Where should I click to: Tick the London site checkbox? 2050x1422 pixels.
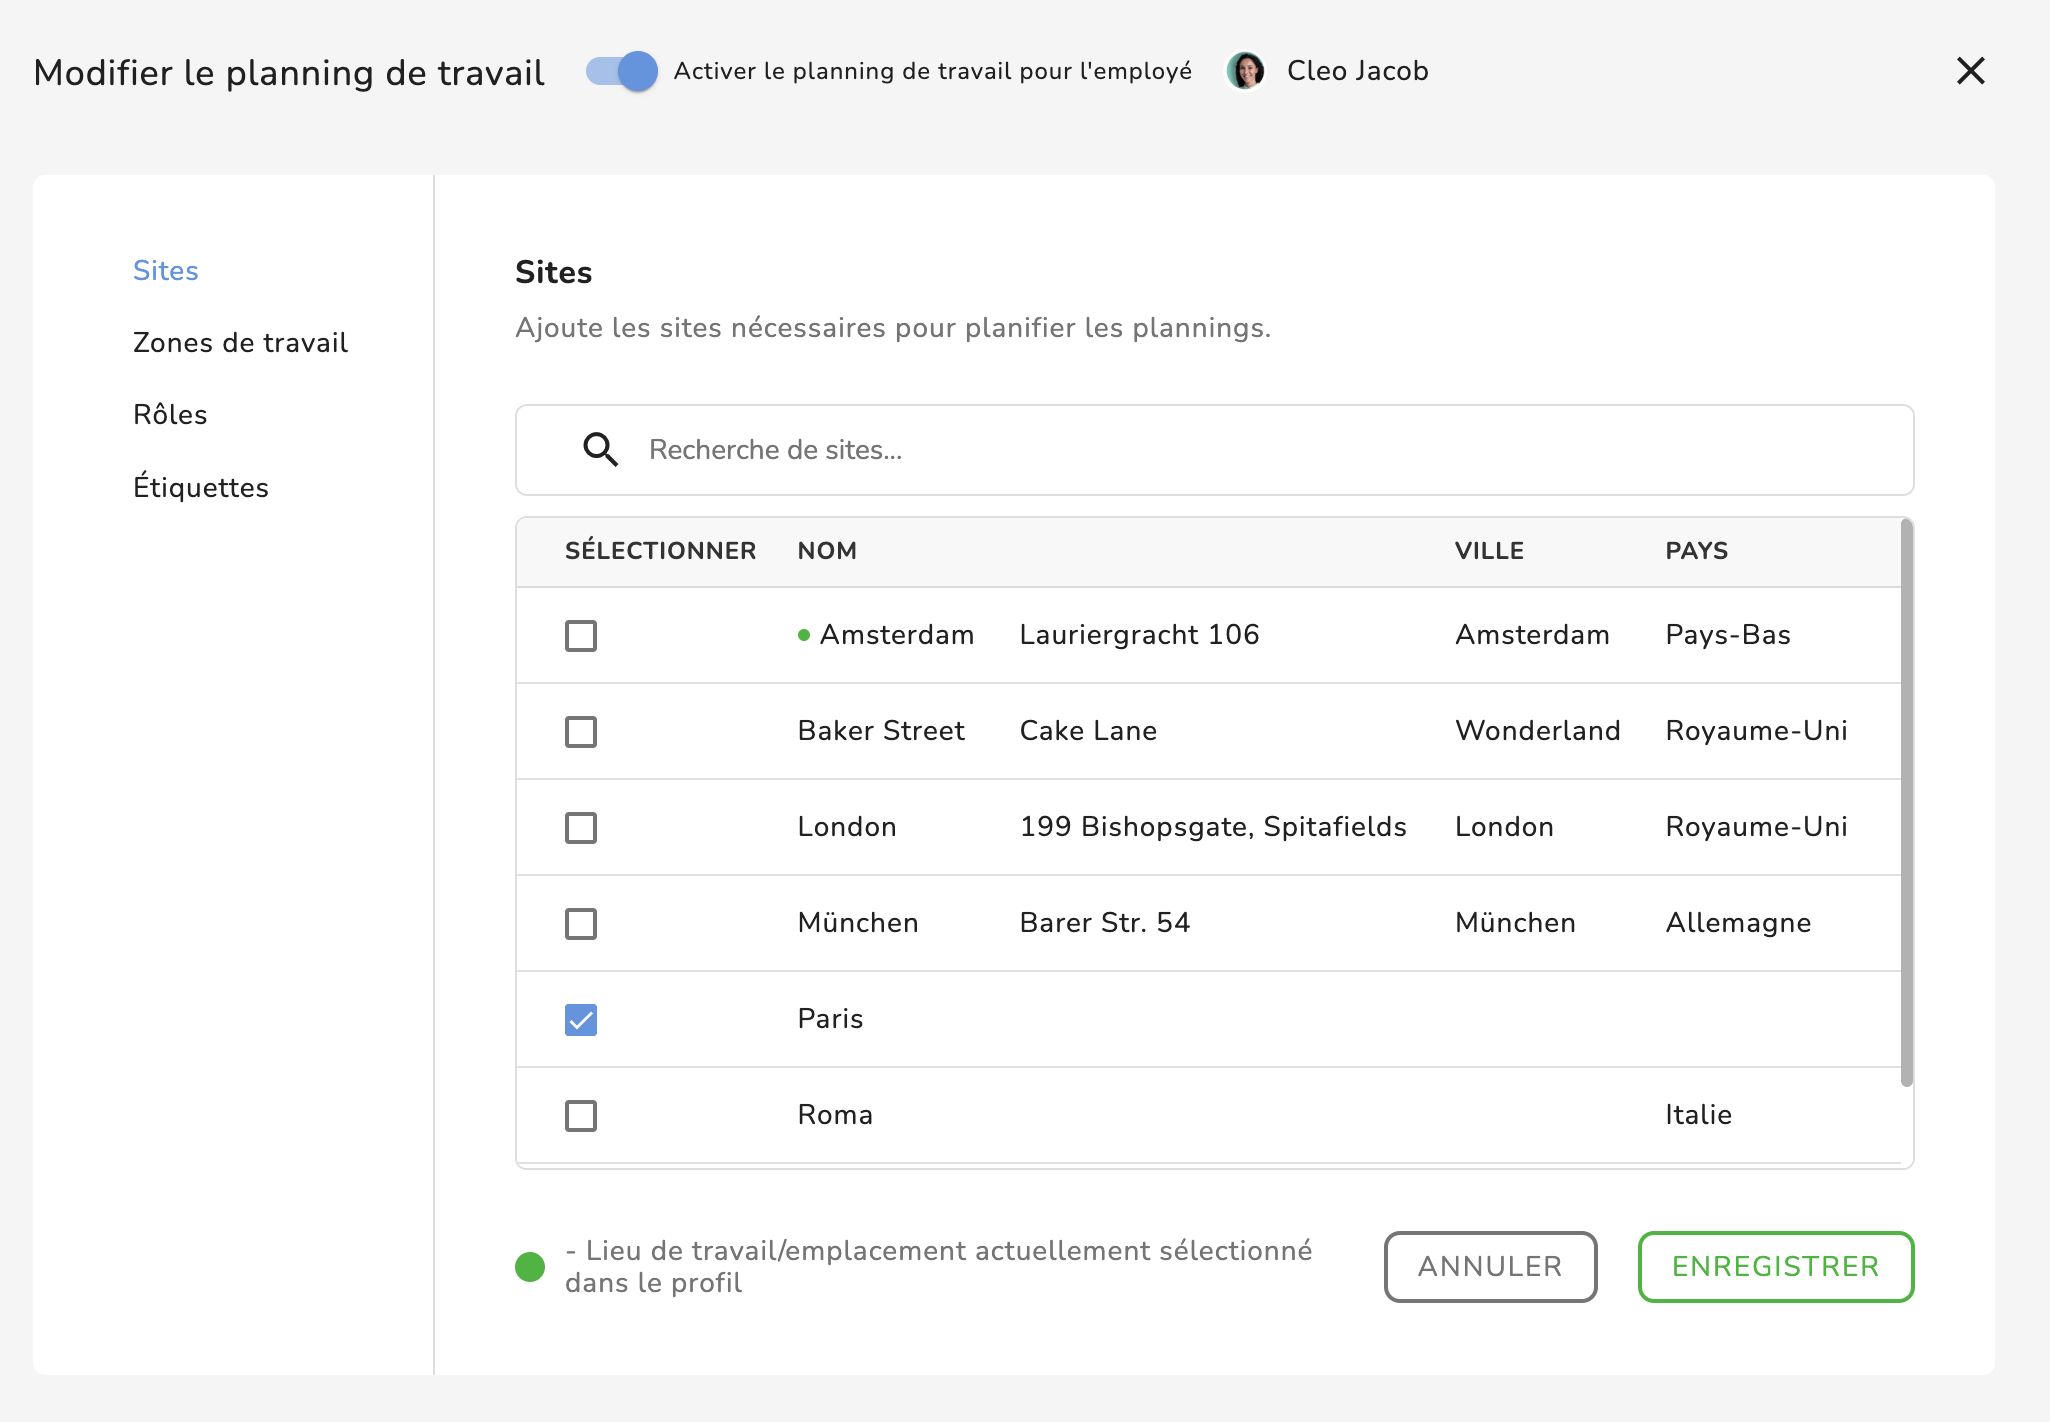[x=581, y=828]
